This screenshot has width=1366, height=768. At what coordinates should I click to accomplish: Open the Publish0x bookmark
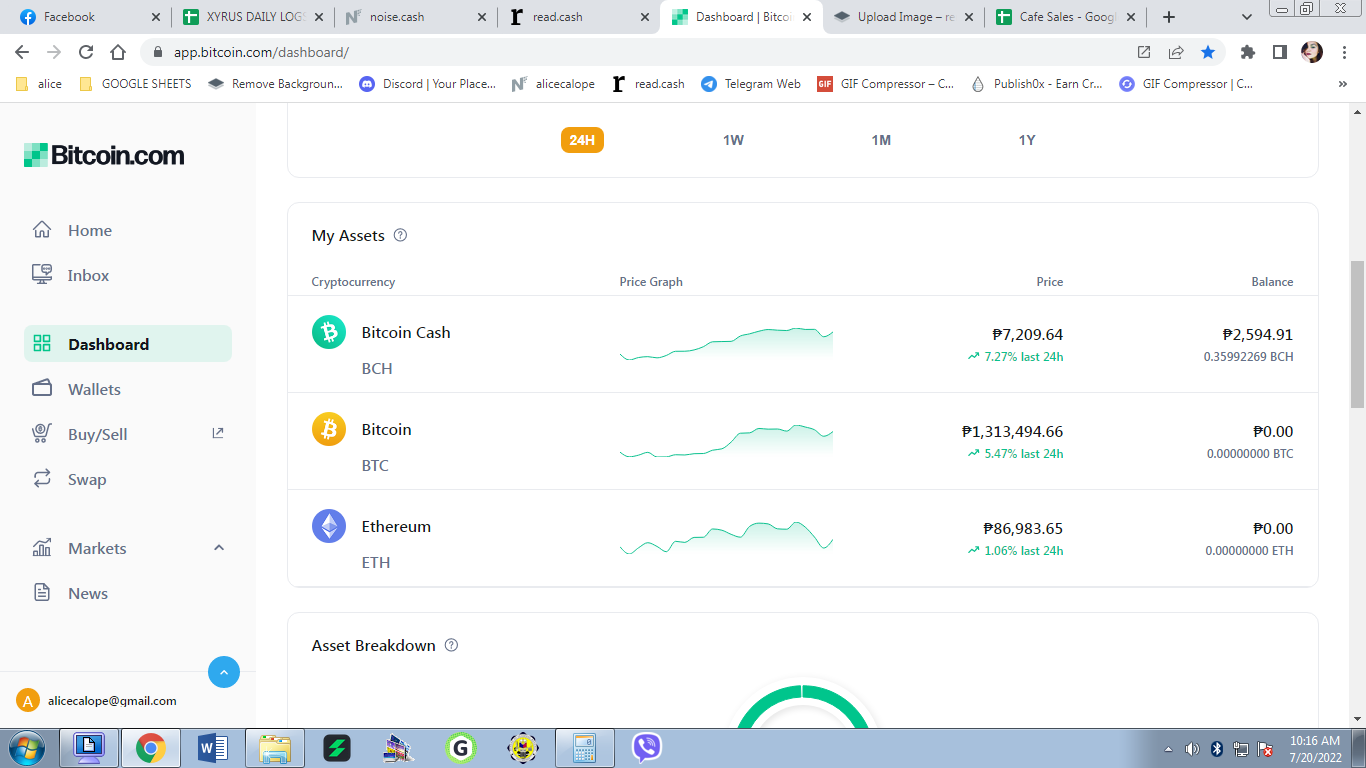(1037, 84)
